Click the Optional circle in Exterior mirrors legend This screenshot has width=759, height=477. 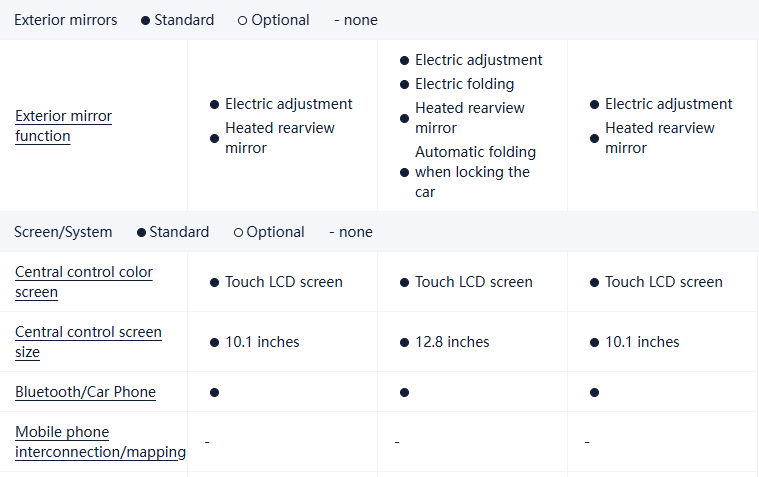coord(243,20)
